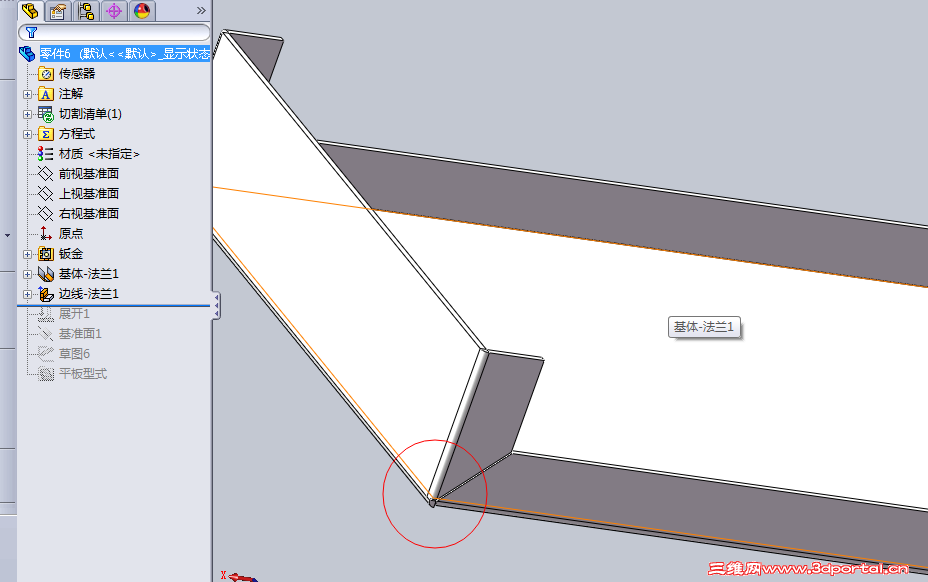Viewport: 928px width, 582px height.
Task: Select the 上视基准面 top plane
Action: (89, 194)
